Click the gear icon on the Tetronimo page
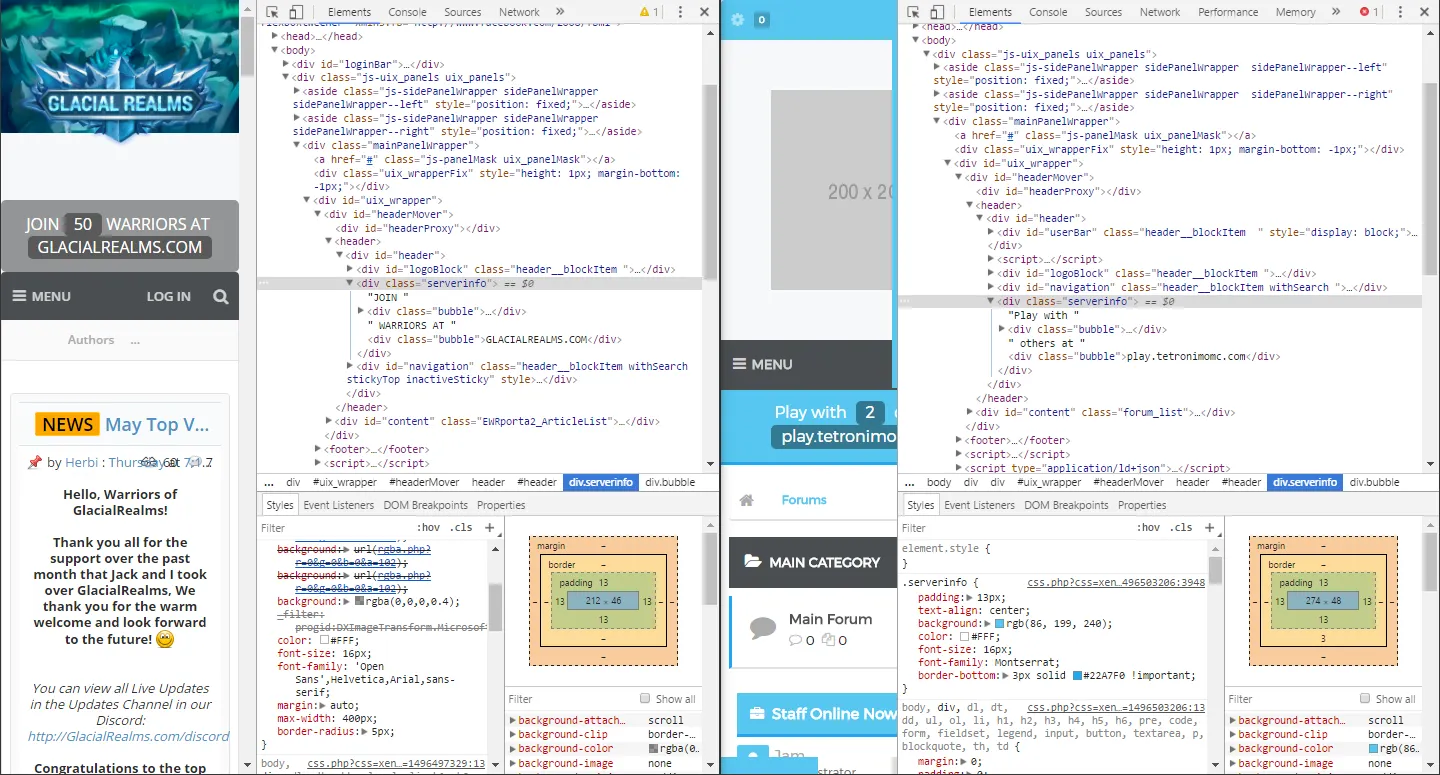 (x=738, y=19)
